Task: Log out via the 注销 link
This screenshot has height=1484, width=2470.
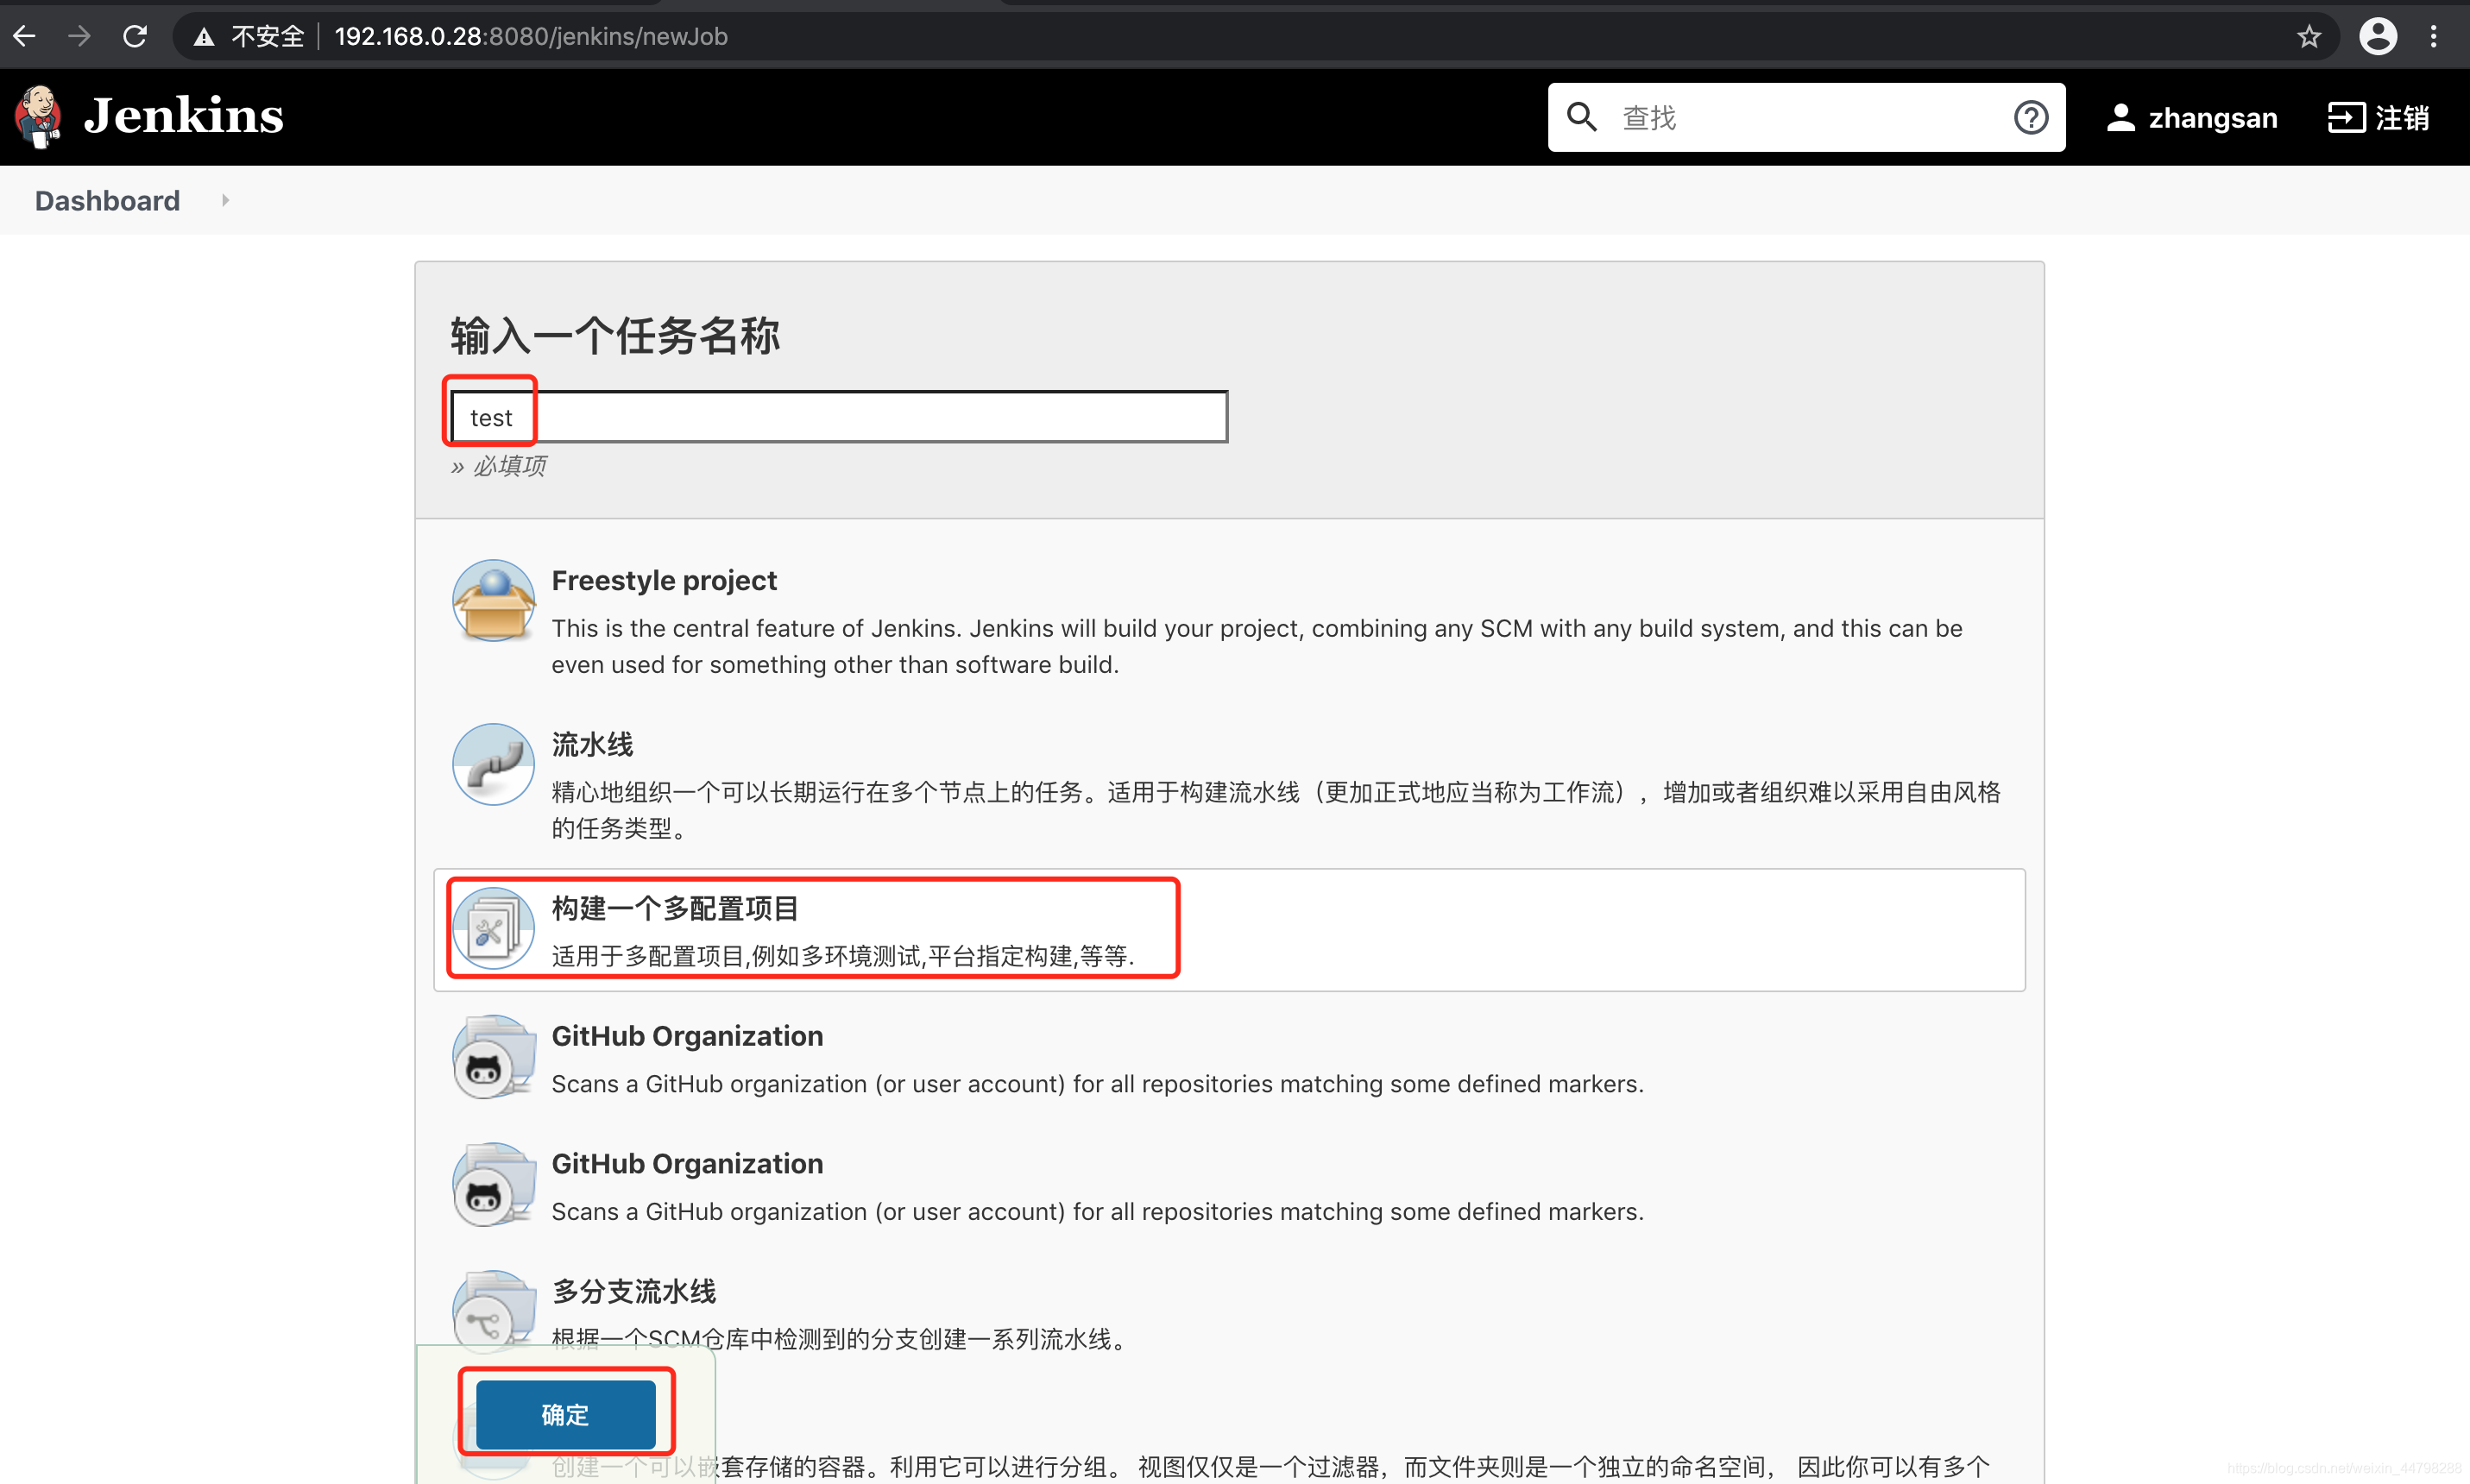Action: tap(2402, 118)
